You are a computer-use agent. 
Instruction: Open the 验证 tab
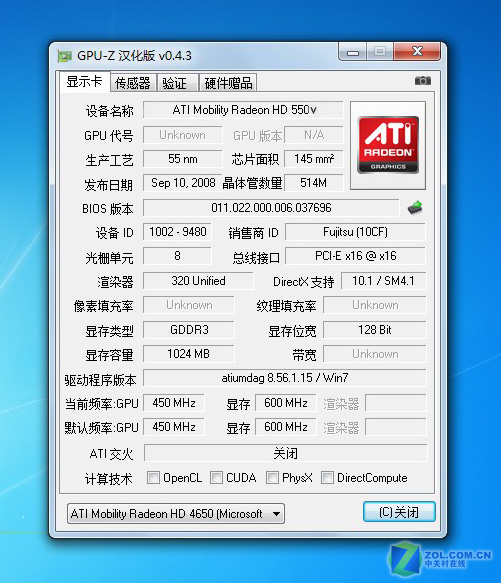coord(177,83)
